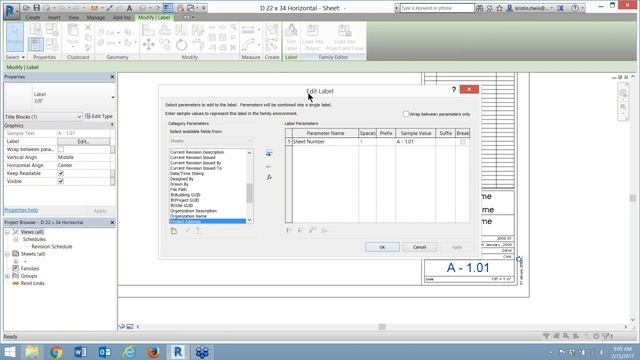Collapse the Sheets (all) tree node
640x360 pixels.
[7, 254]
